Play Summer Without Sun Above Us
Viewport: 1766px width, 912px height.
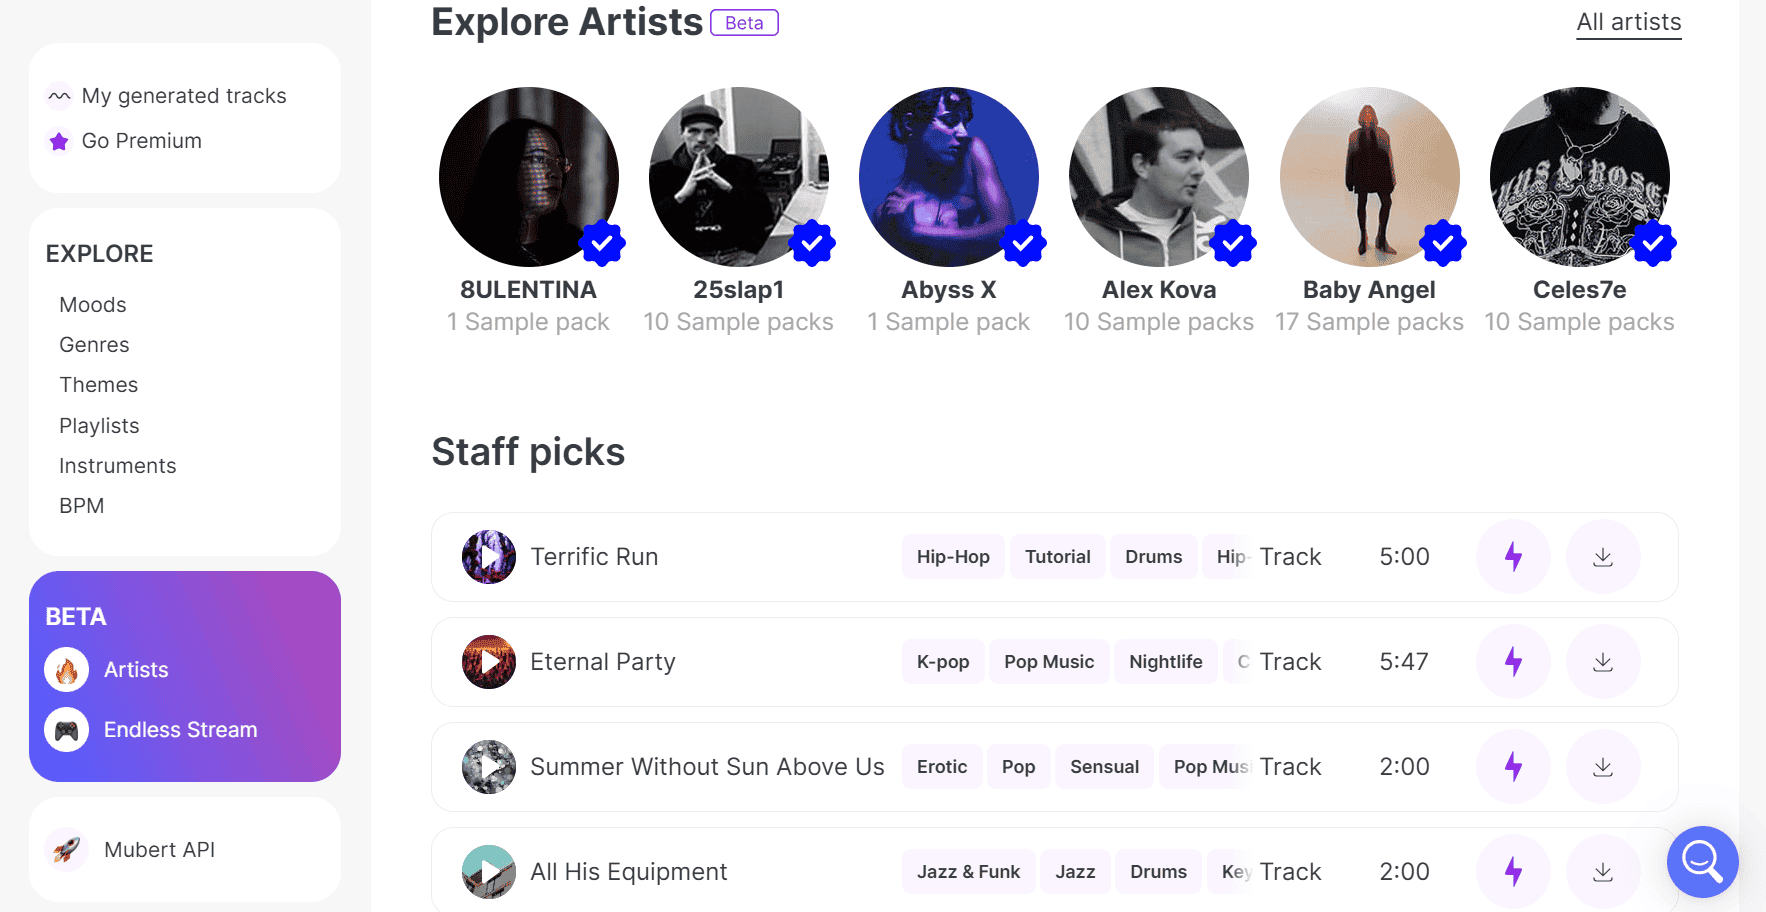488,766
